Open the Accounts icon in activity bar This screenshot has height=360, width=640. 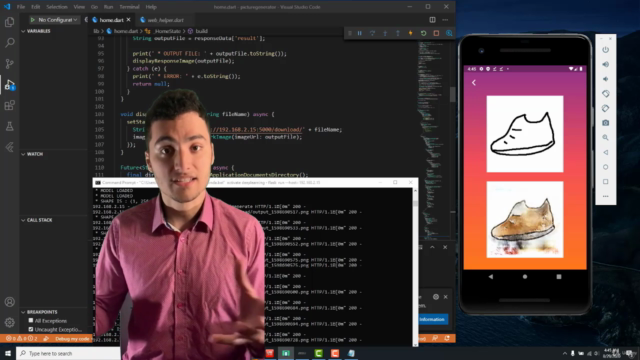[x=9, y=302]
